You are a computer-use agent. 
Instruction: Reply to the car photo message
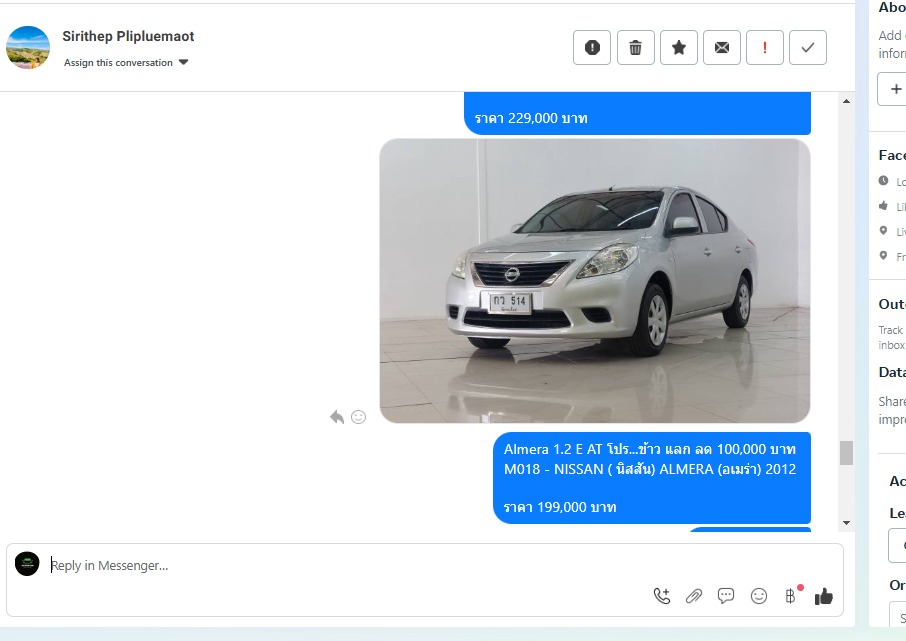(x=337, y=417)
